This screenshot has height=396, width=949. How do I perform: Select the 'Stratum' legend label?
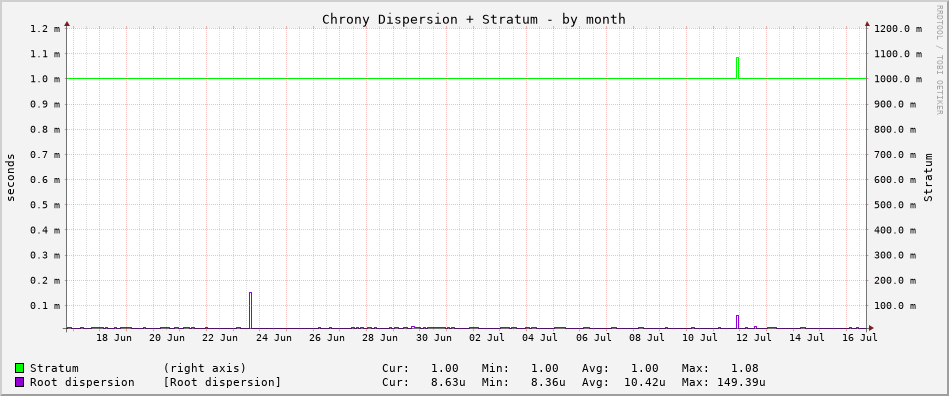(54, 368)
